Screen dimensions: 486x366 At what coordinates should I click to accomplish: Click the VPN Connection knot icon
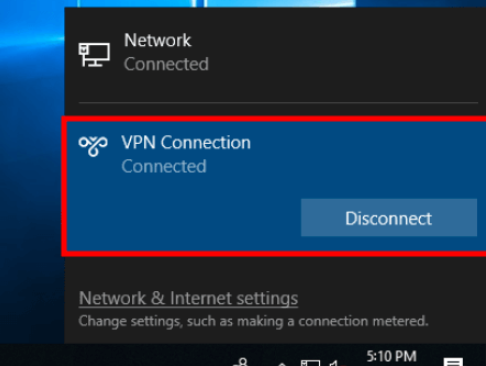pos(93,146)
